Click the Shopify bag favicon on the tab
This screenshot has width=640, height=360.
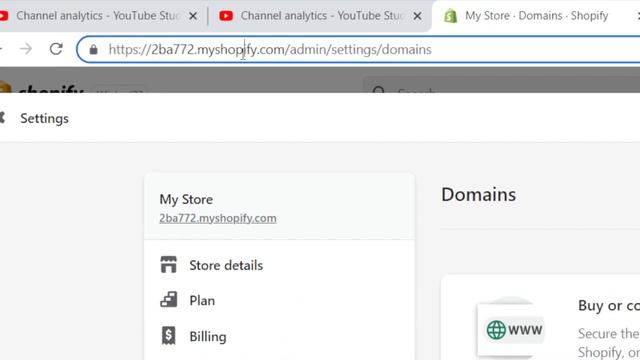click(450, 16)
